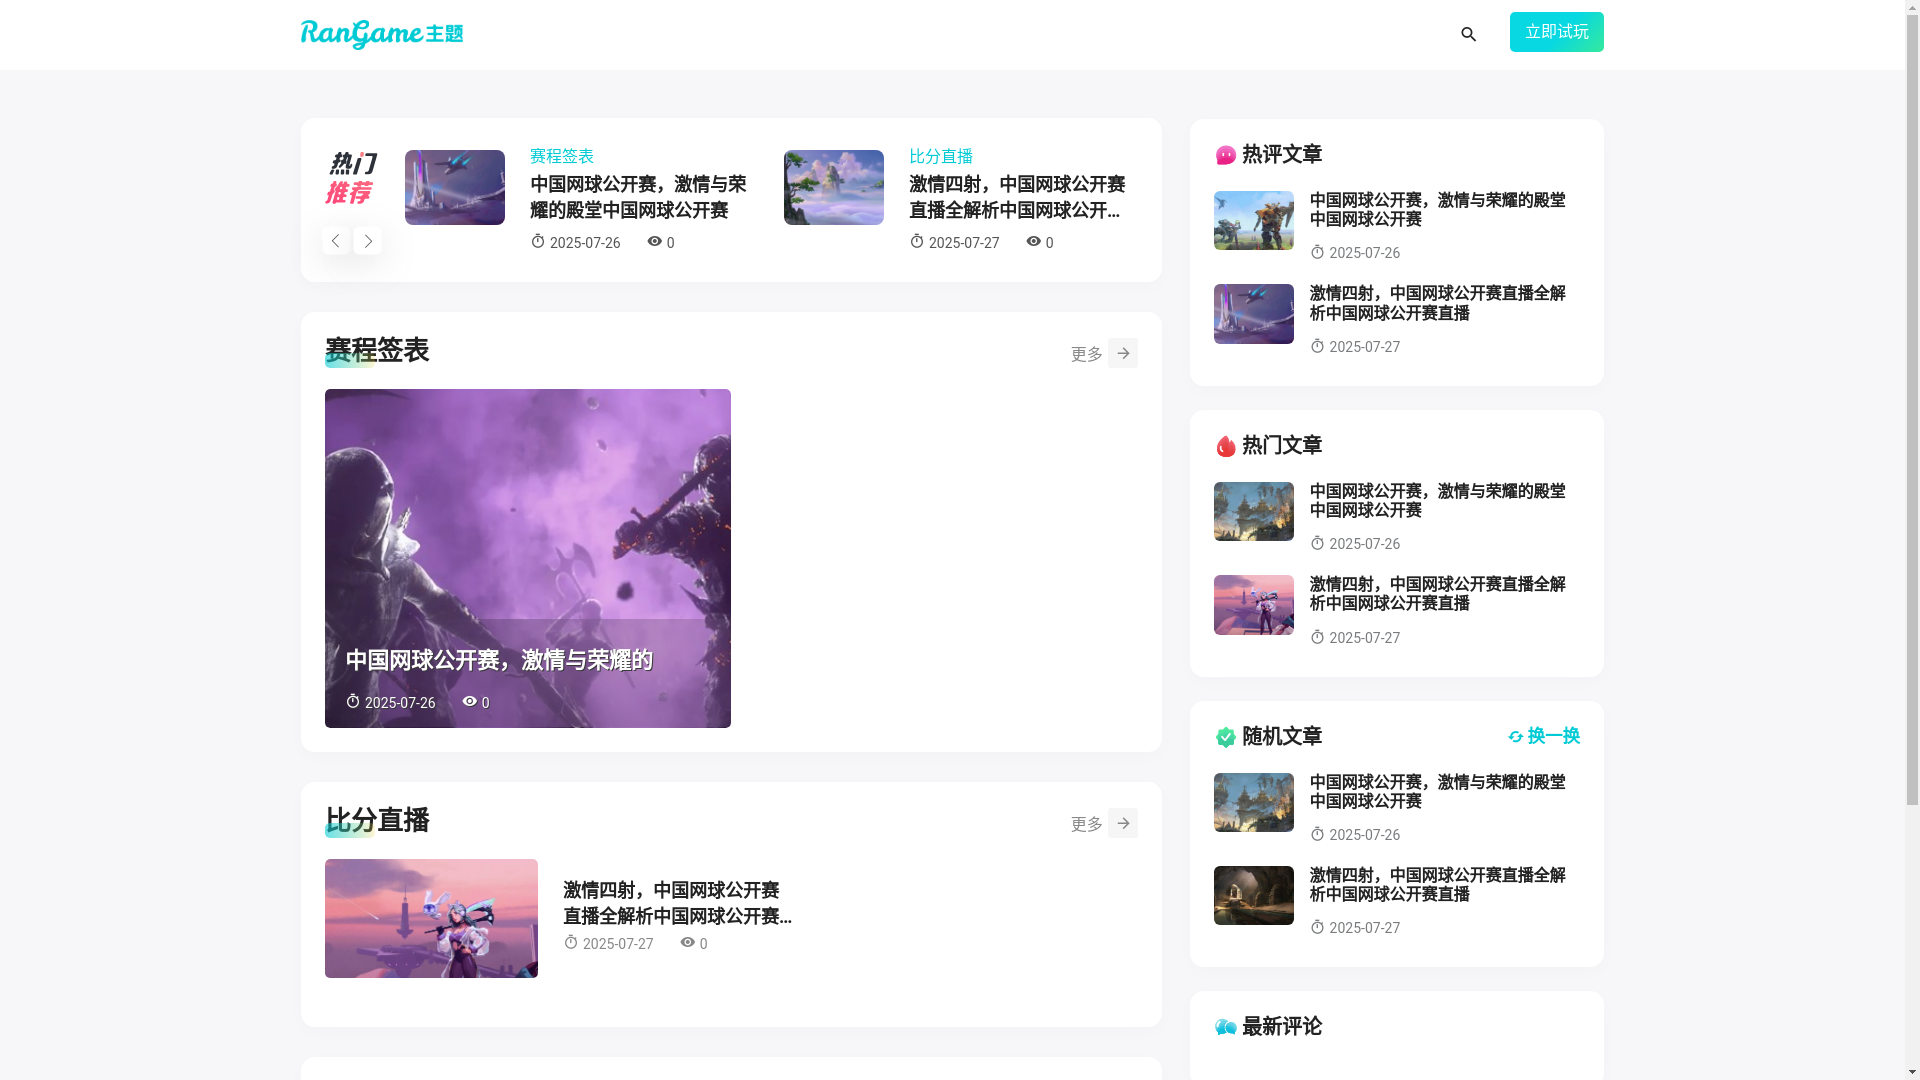Open first 热评文章 article title
Screen dimensions: 1920x1080
(x=1437, y=209)
